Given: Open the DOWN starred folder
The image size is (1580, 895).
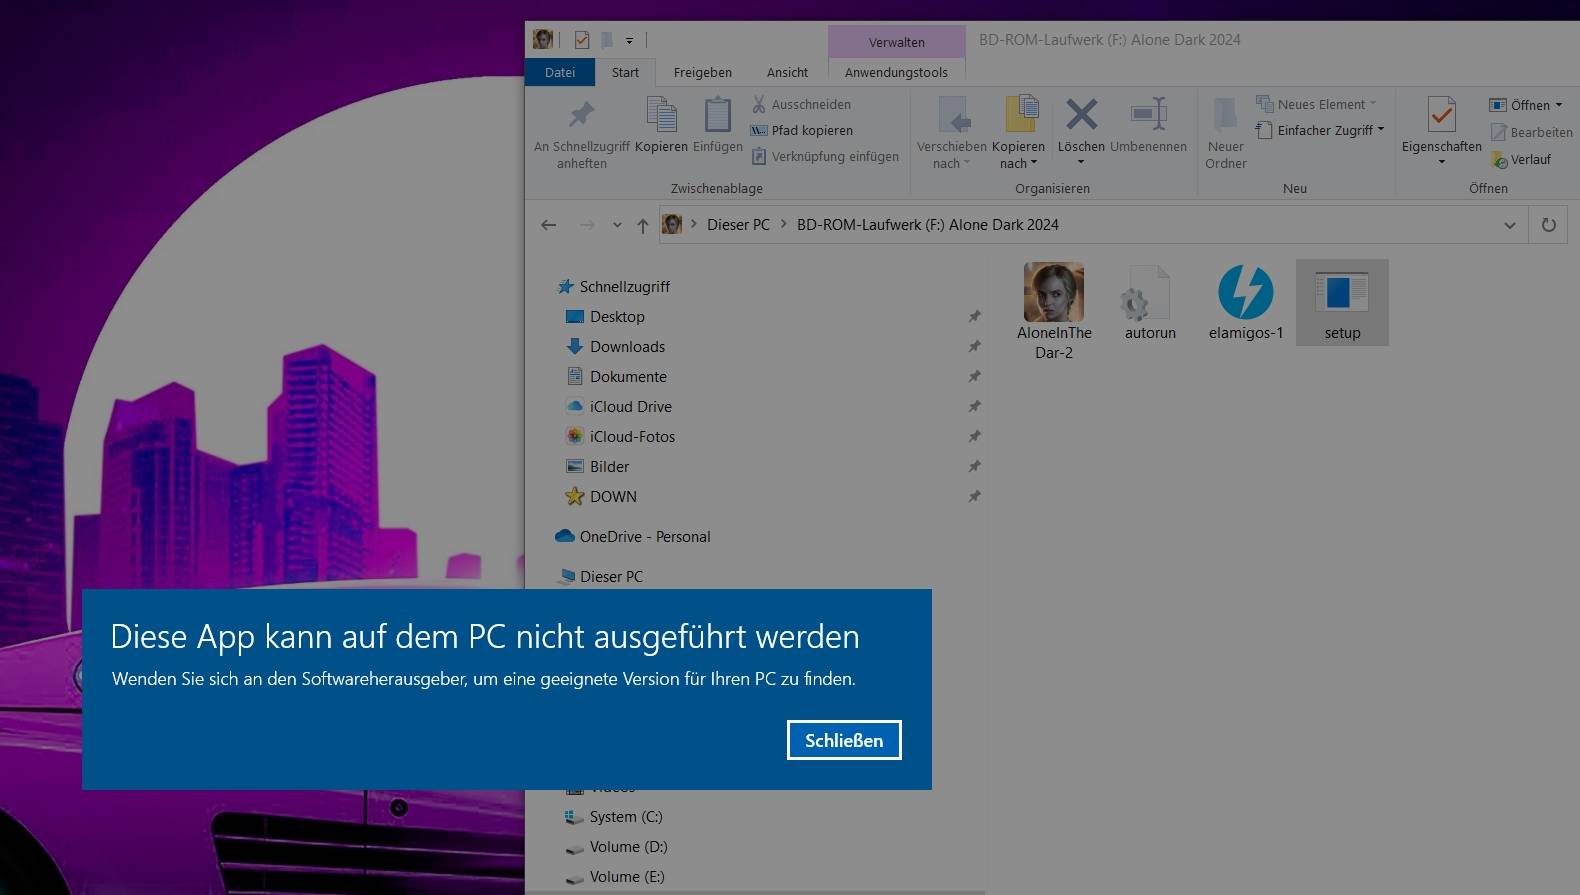Looking at the screenshot, I should (612, 497).
